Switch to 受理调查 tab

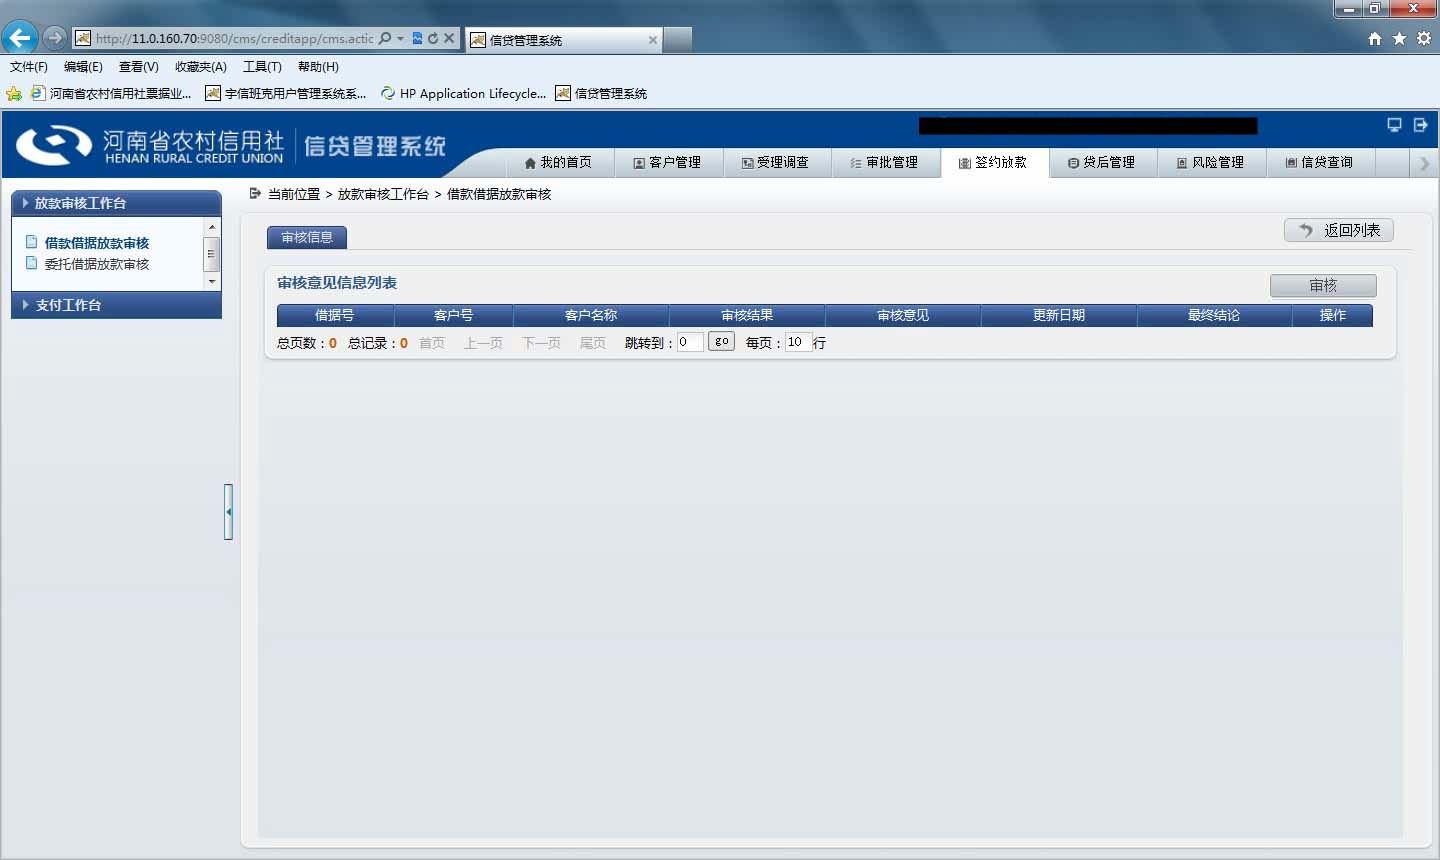(x=776, y=162)
